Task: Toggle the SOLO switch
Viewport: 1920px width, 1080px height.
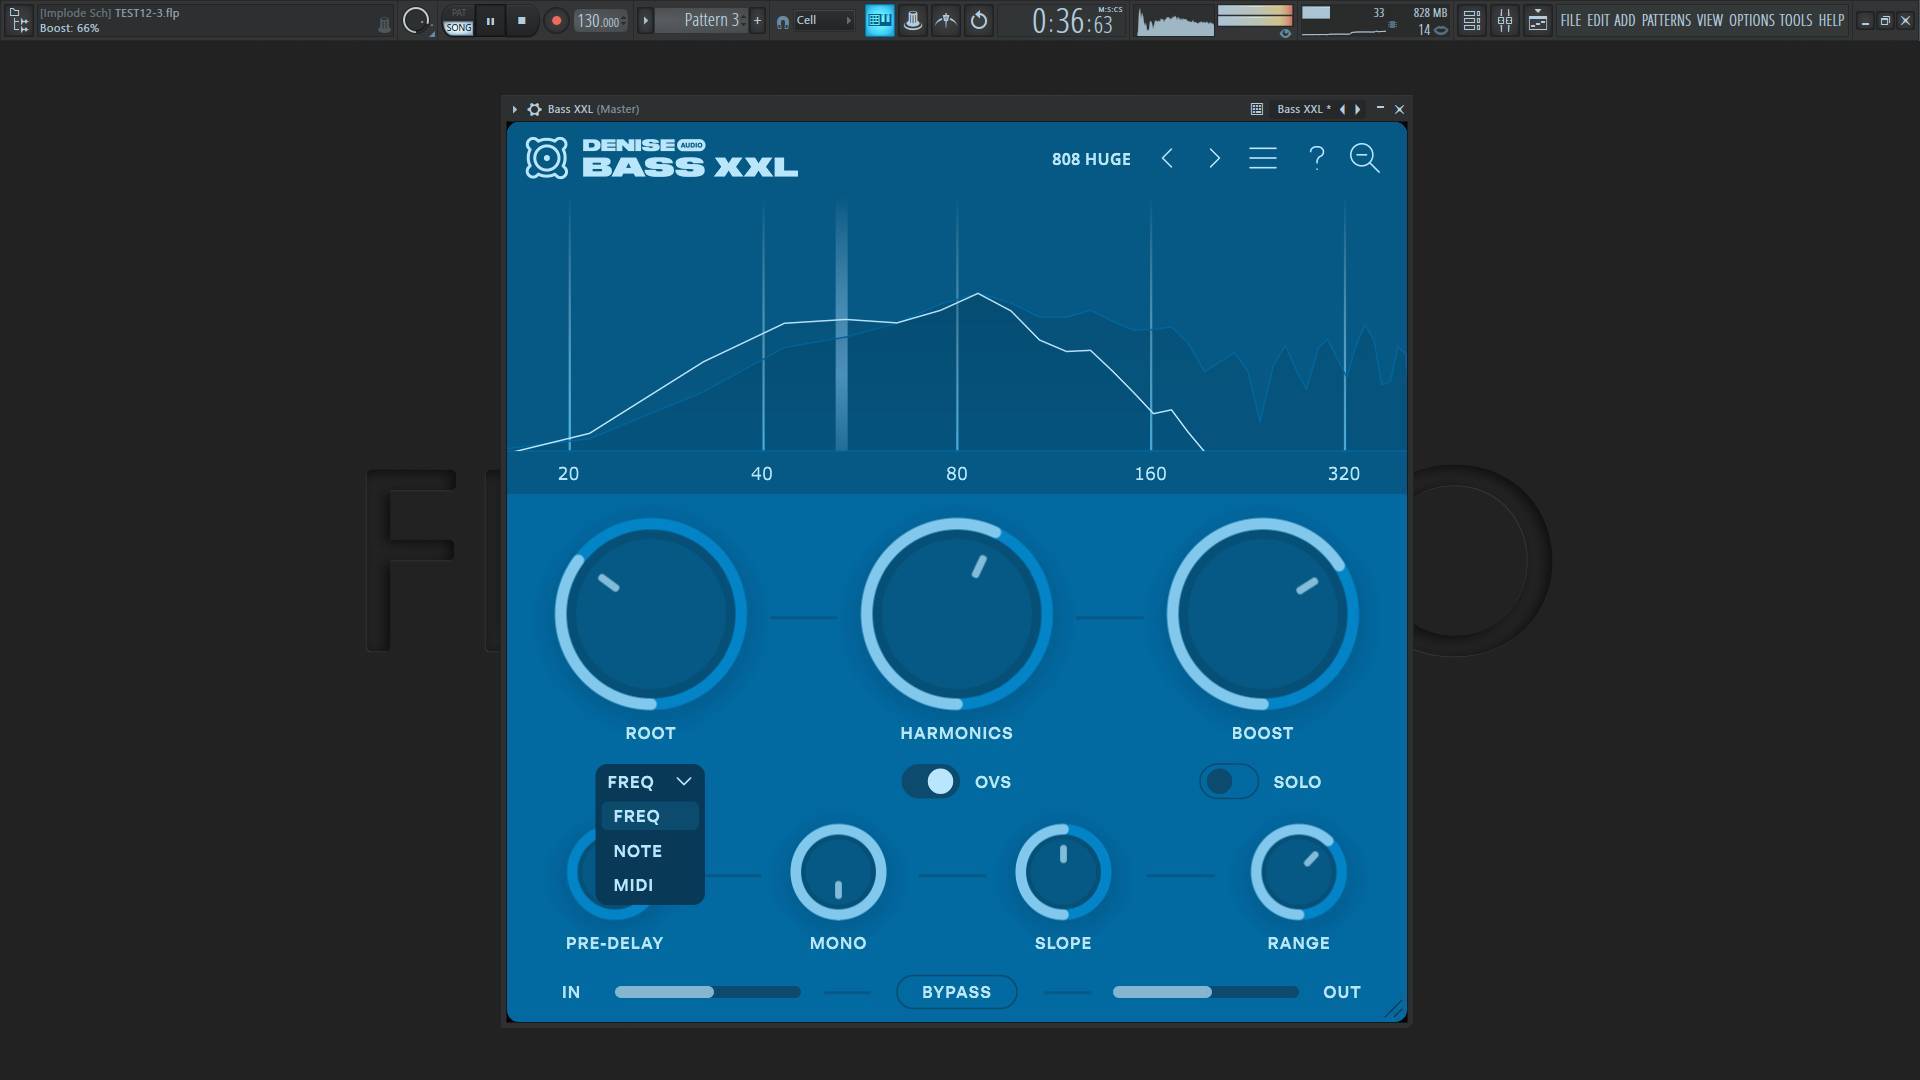Action: pyautogui.click(x=1229, y=782)
